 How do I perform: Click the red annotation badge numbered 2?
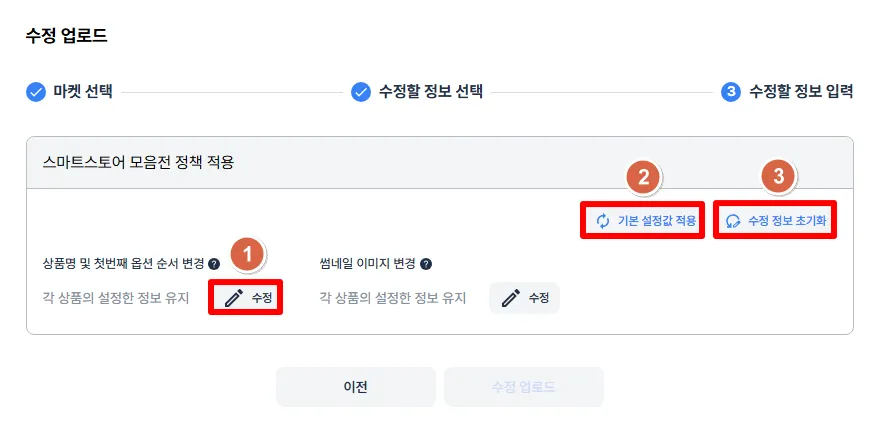(x=643, y=178)
